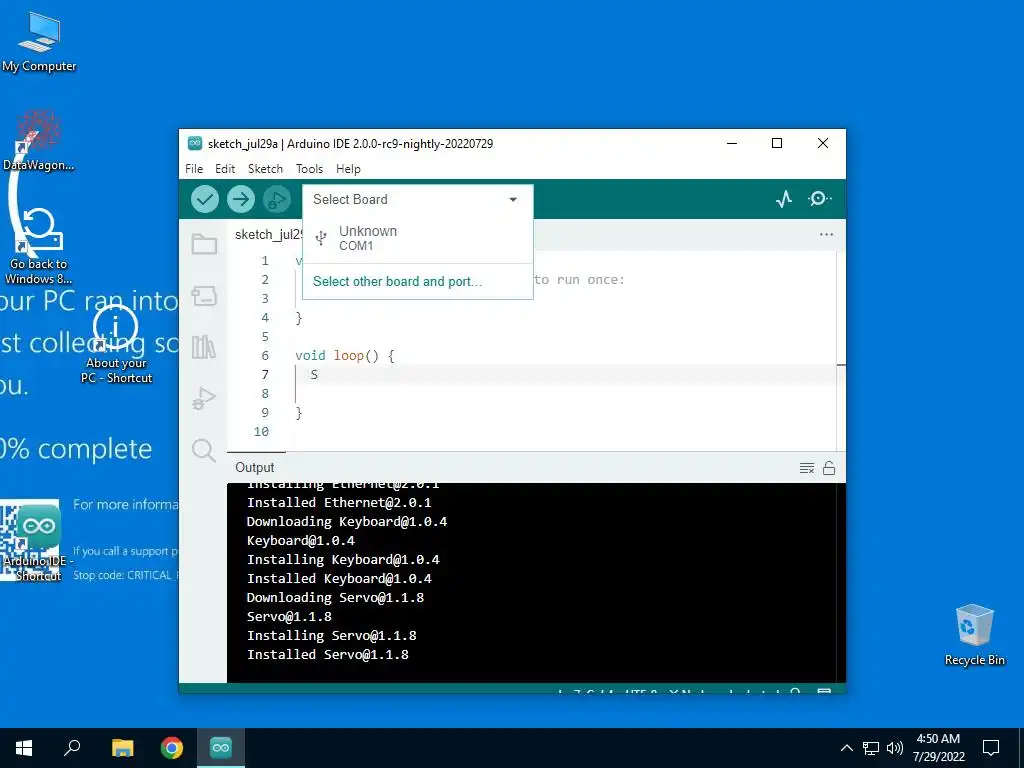Select the Recycle Bin desktop icon
Image resolution: width=1024 pixels, height=768 pixels.
tap(974, 635)
